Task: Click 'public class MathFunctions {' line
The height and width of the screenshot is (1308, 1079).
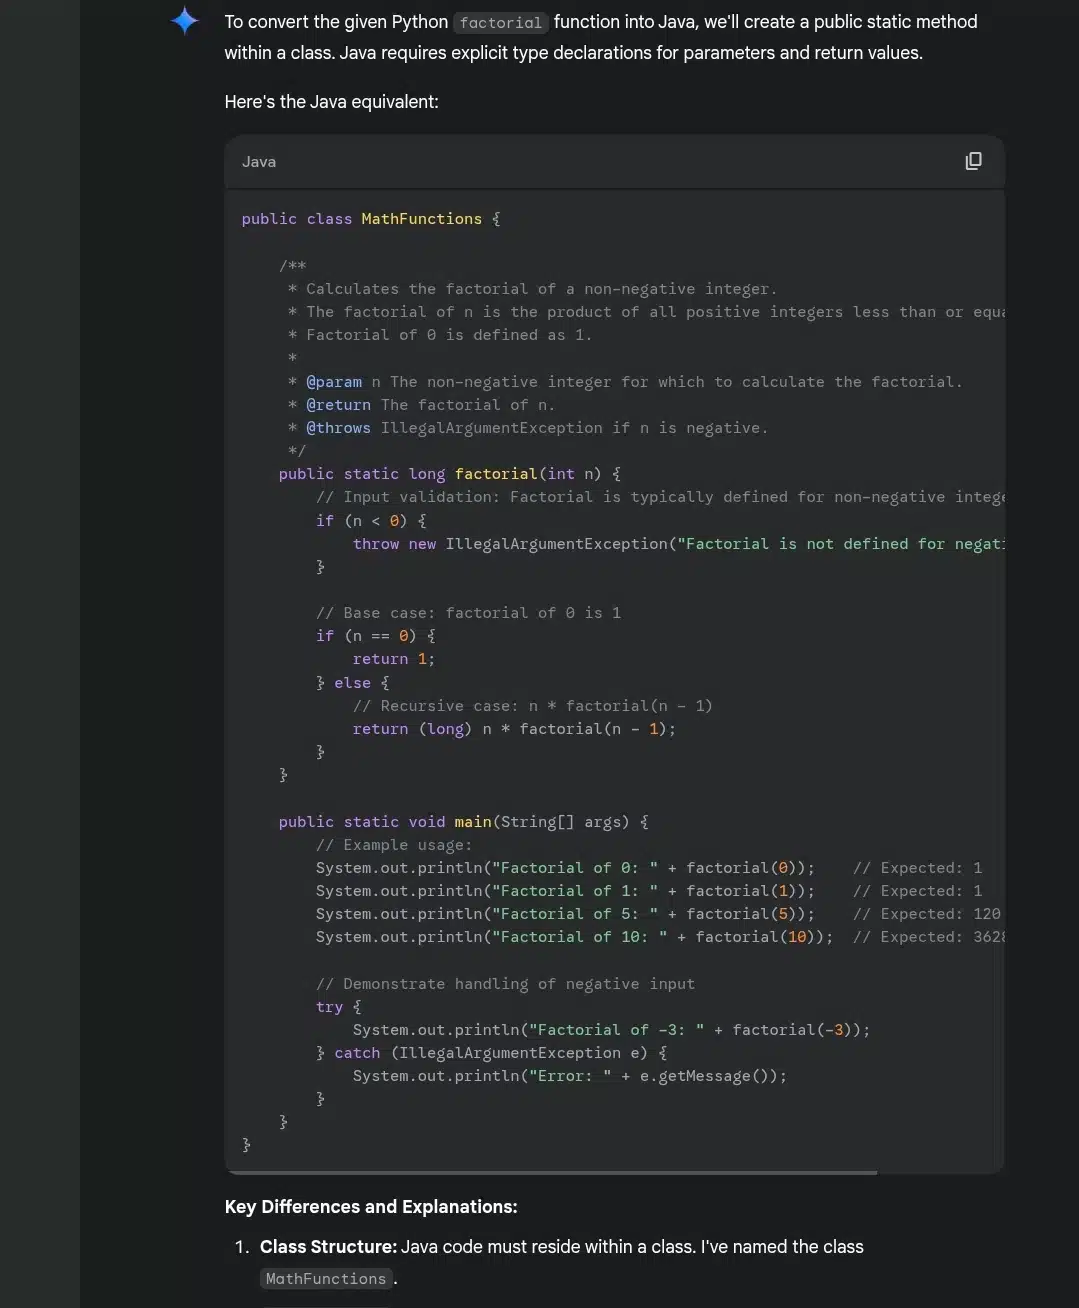Action: (371, 219)
